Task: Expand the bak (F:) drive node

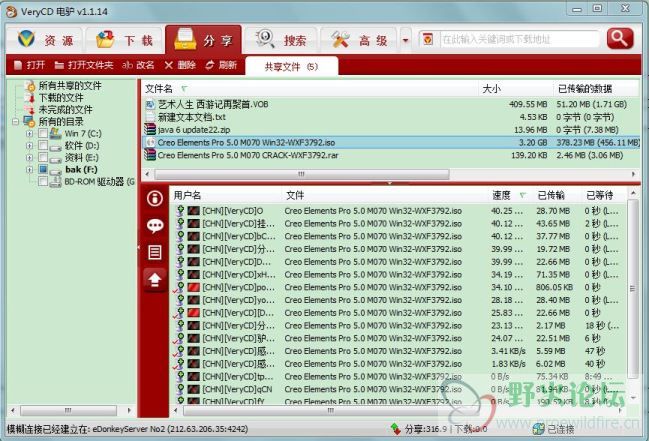Action: coord(29,170)
